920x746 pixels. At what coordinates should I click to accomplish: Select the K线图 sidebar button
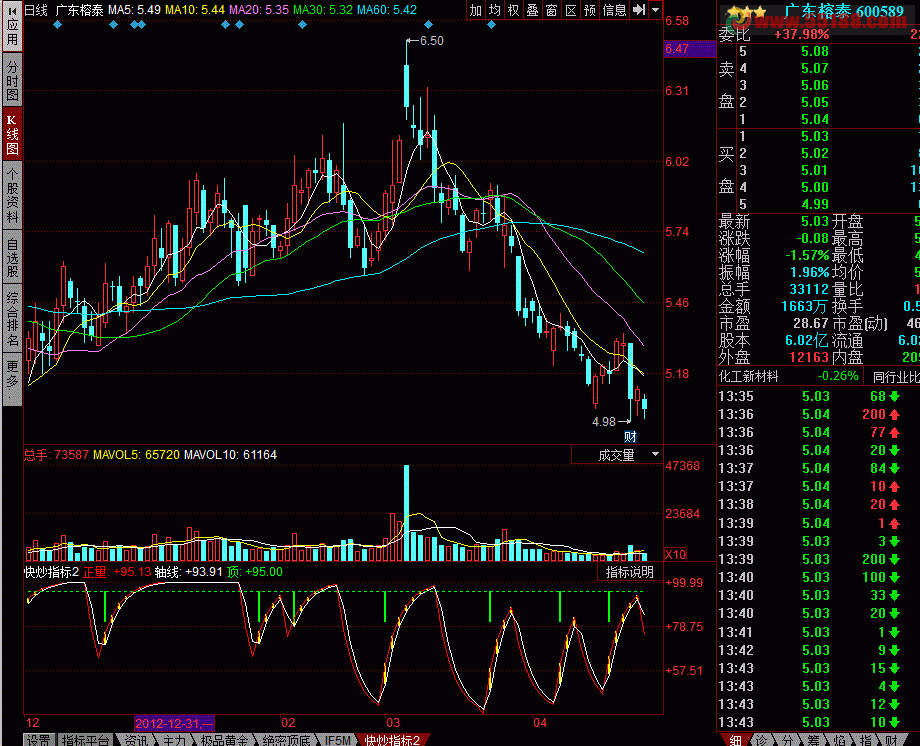click(x=12, y=134)
